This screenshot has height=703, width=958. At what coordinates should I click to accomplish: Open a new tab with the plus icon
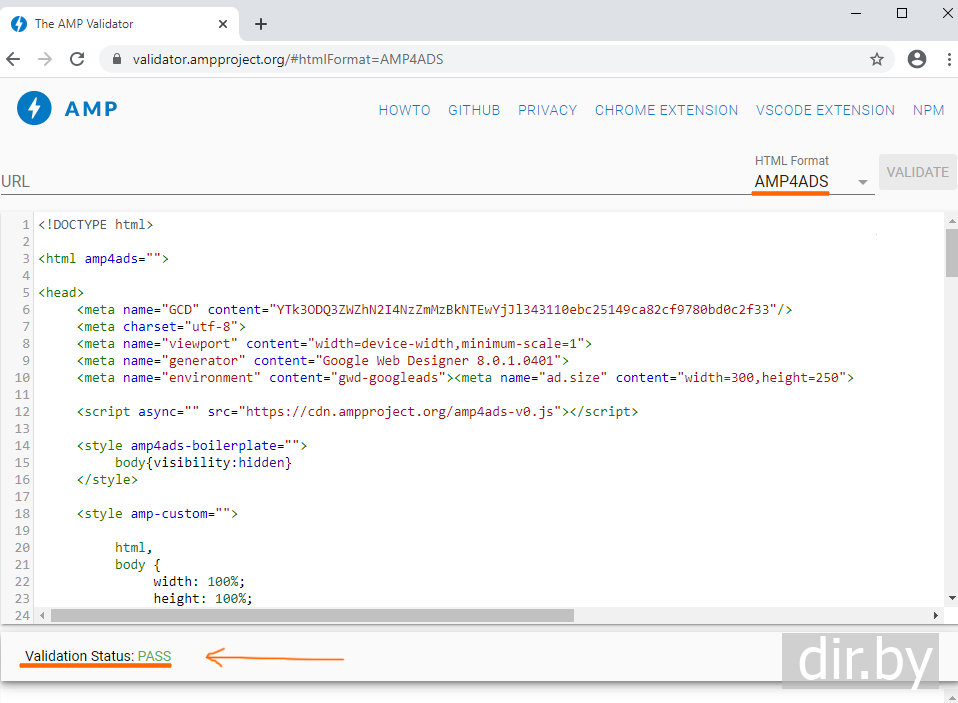pos(261,24)
